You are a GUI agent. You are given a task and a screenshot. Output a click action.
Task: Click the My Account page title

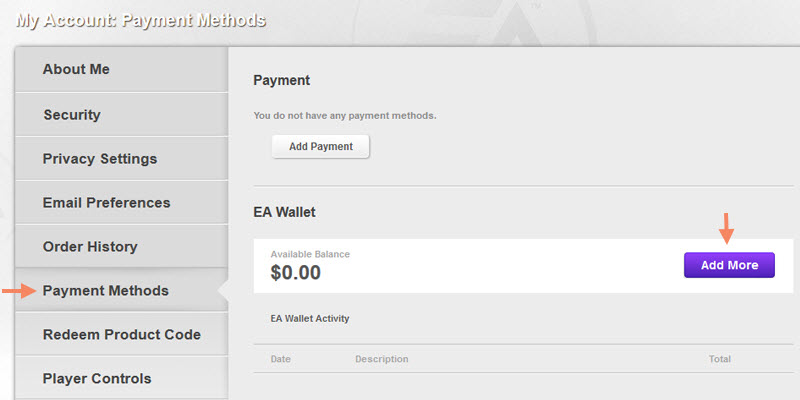point(141,19)
